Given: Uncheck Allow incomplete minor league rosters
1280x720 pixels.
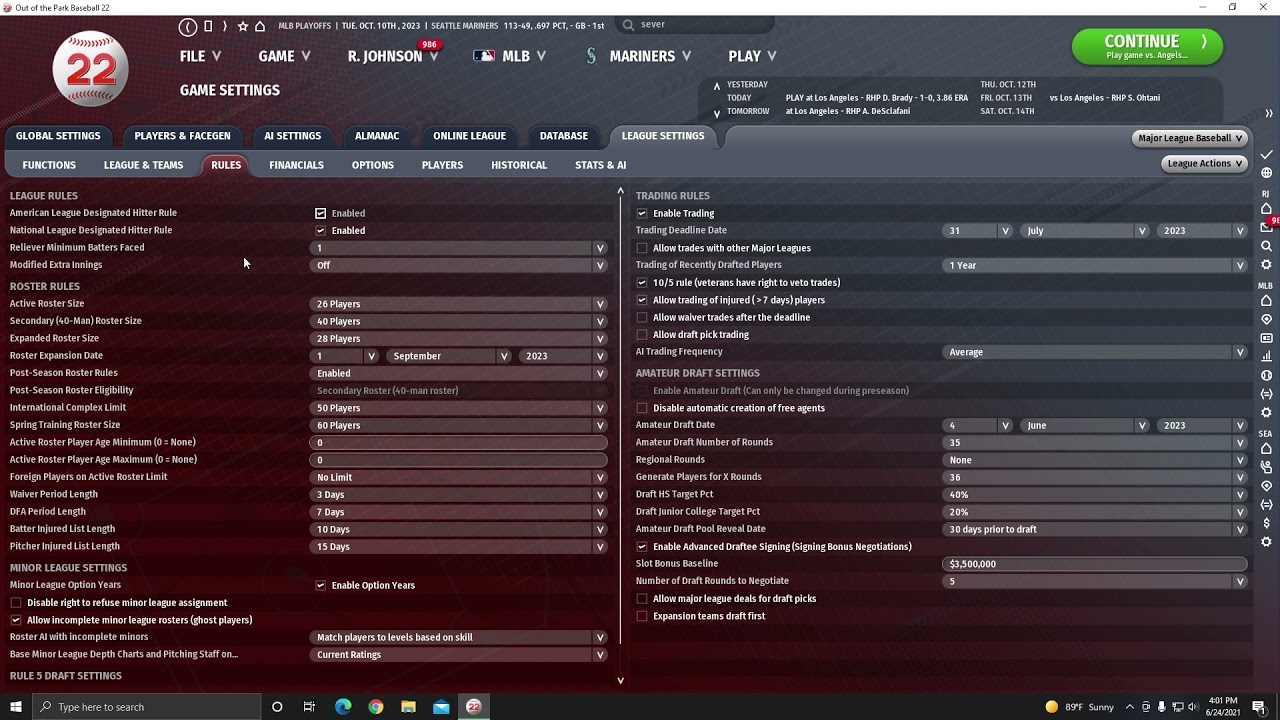Looking at the screenshot, I should [x=16, y=620].
